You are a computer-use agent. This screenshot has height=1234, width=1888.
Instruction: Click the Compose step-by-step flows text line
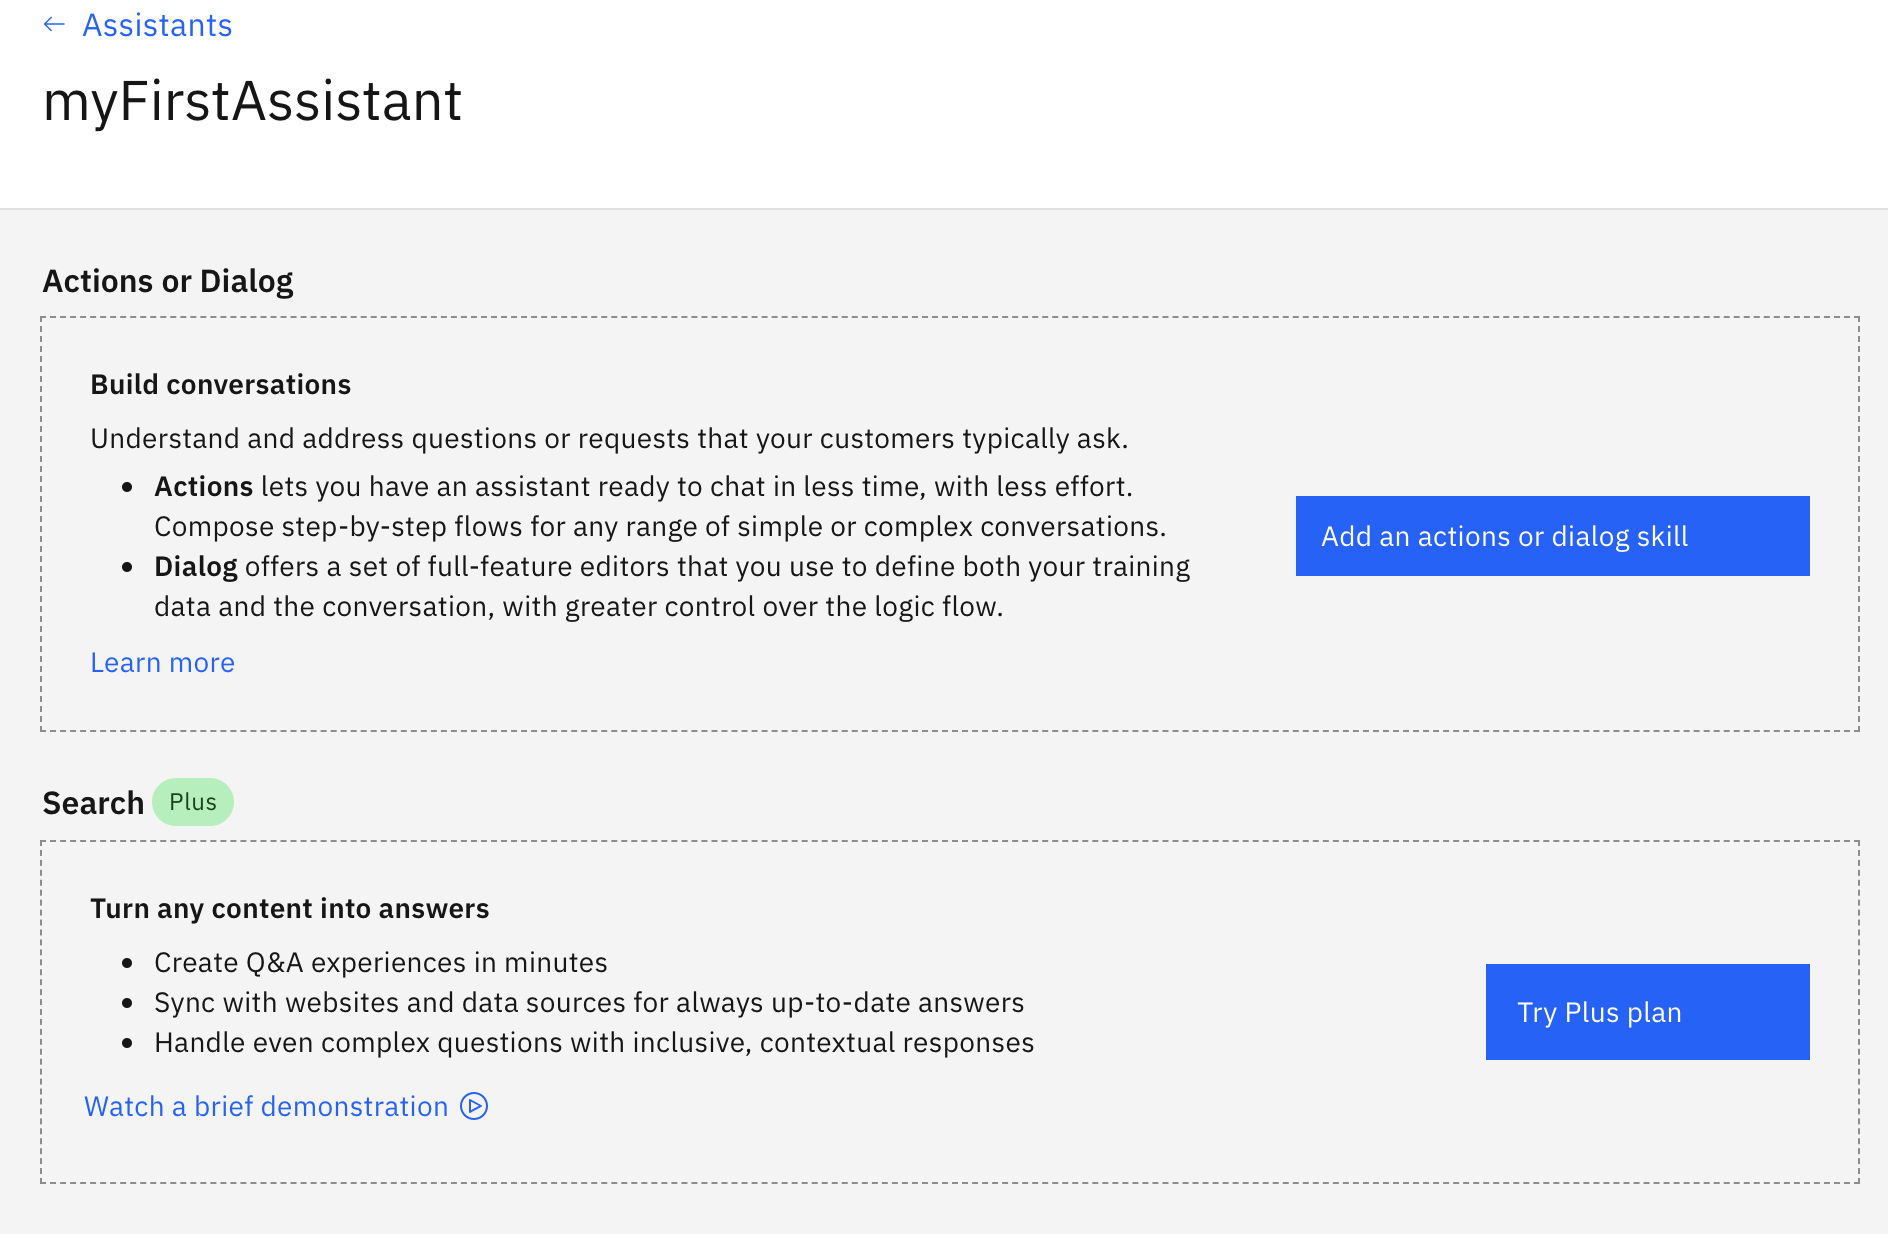tap(659, 527)
